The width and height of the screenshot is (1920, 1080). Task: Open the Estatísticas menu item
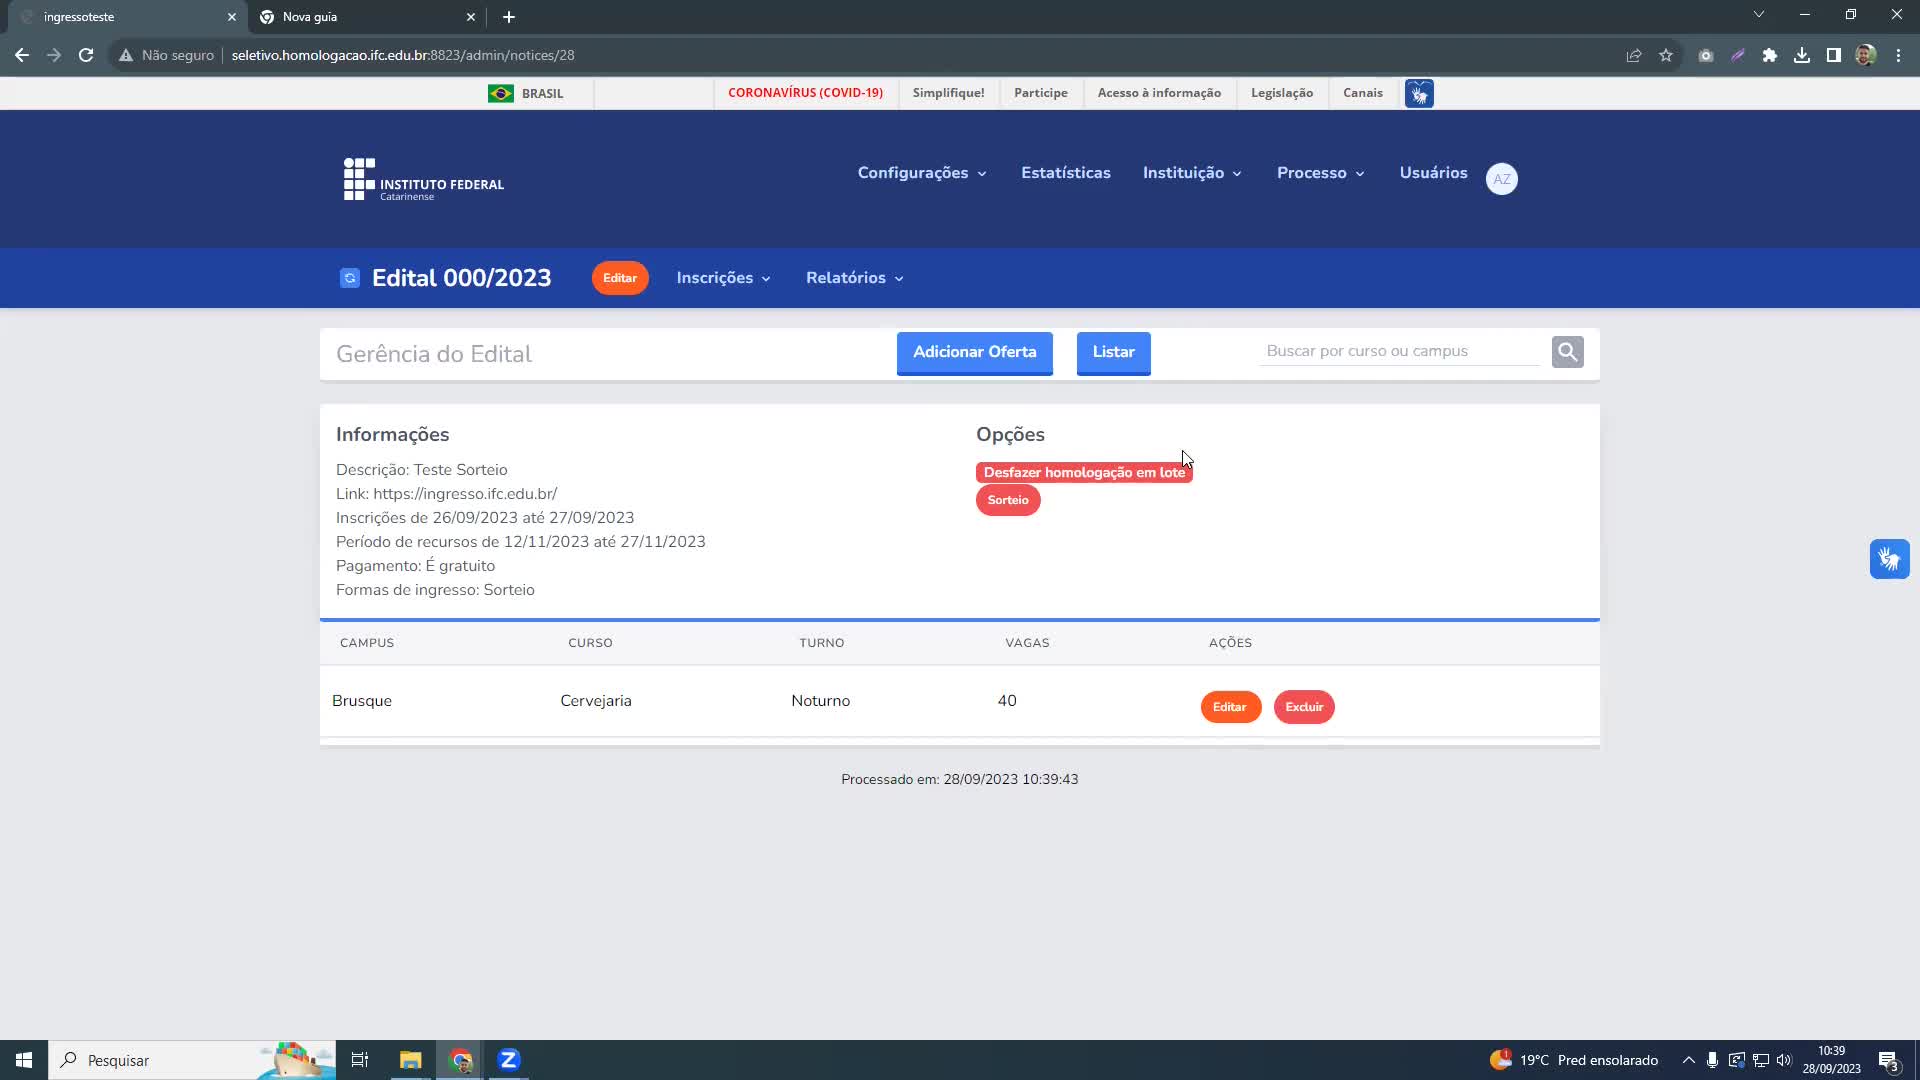click(1066, 173)
